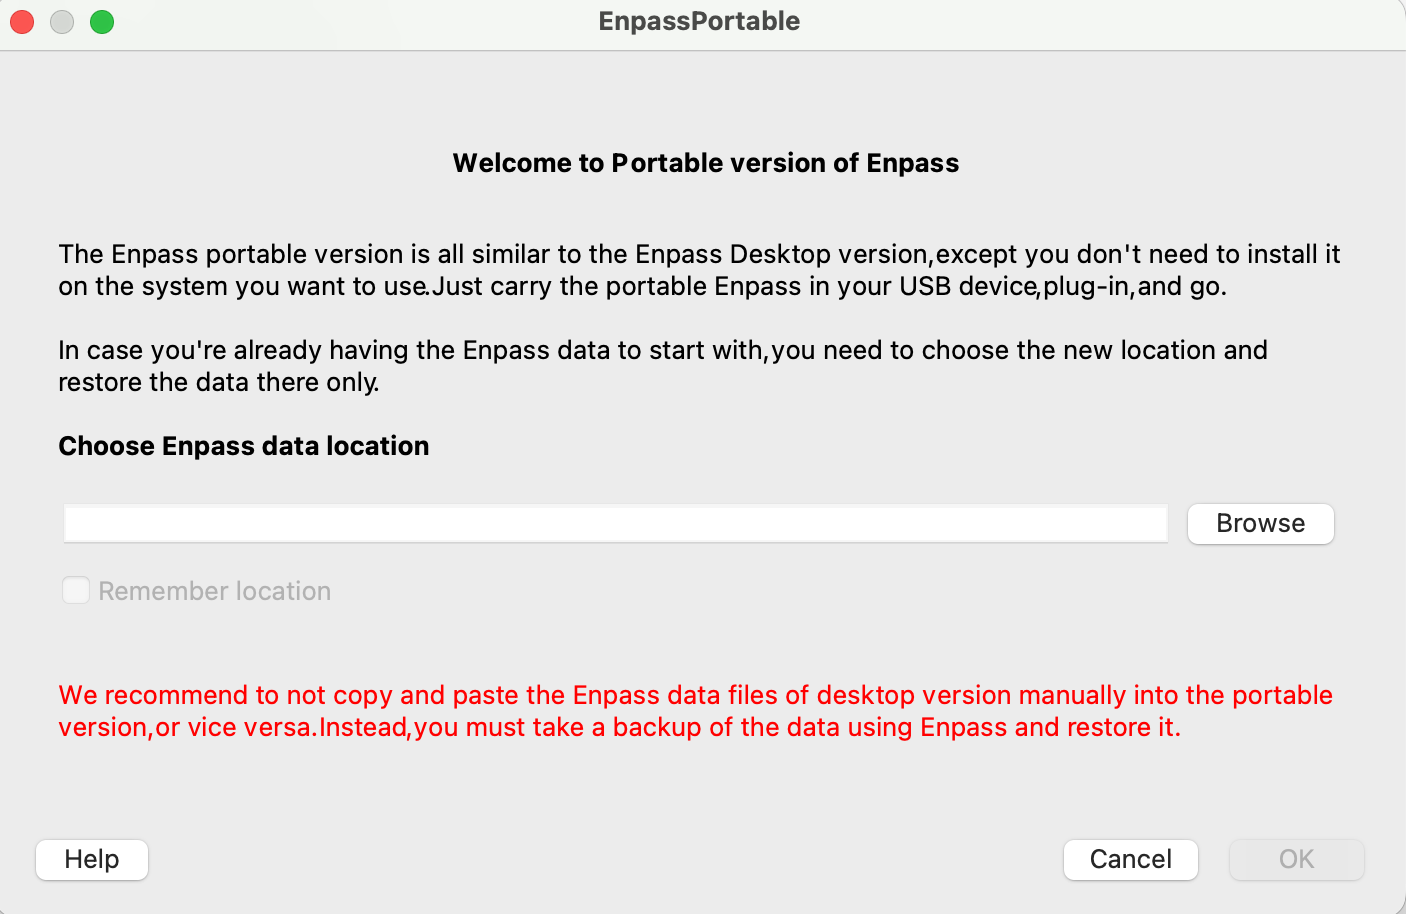Click the Choose Enpass data location label
The width and height of the screenshot is (1406, 914).
[243, 446]
